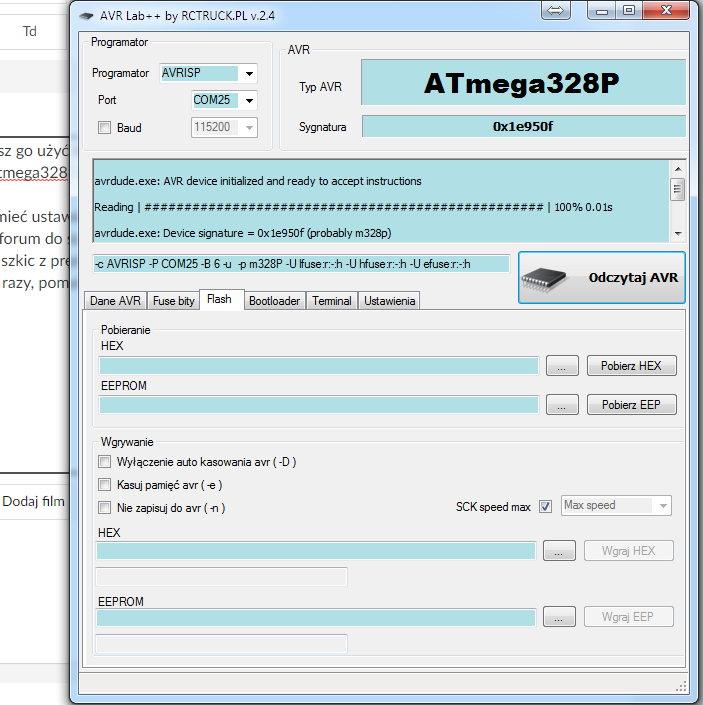Browse for Wgrywanie HEX file
Screen dimensions: 703x705
tap(559, 551)
